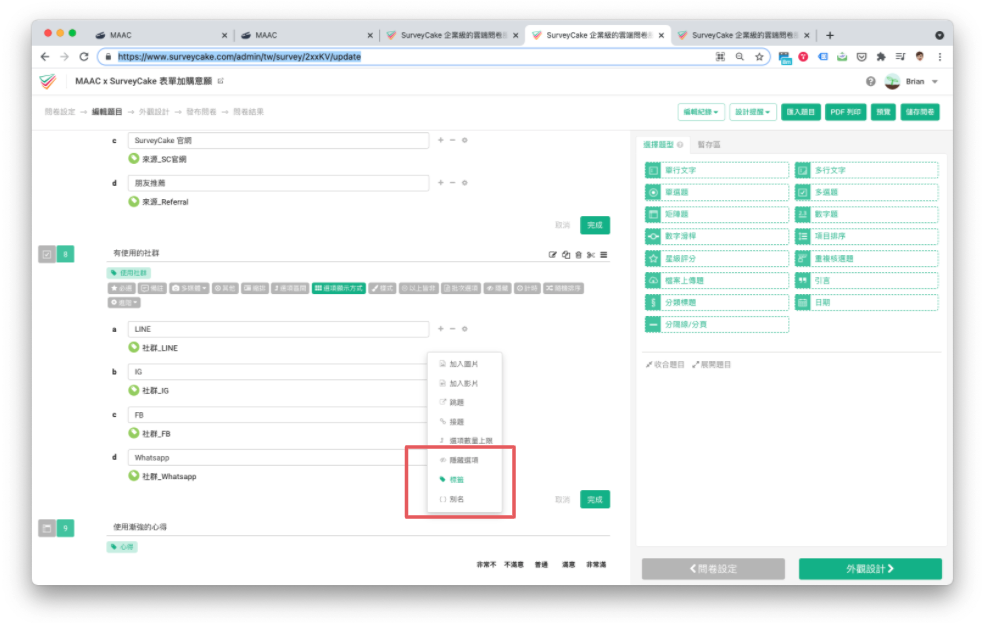Screen dimensions: 982x623
Task: Add the 分類標題 section heading
Action: 716,302
